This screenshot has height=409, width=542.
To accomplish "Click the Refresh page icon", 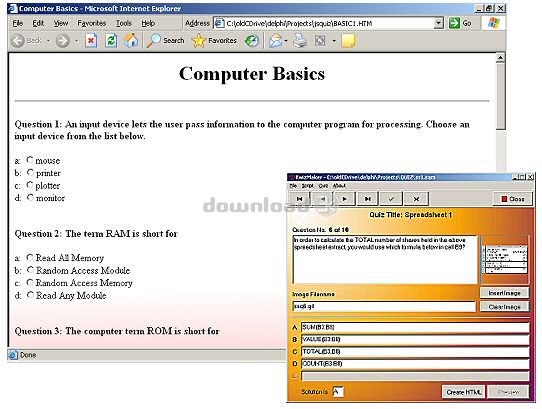I will [111, 41].
